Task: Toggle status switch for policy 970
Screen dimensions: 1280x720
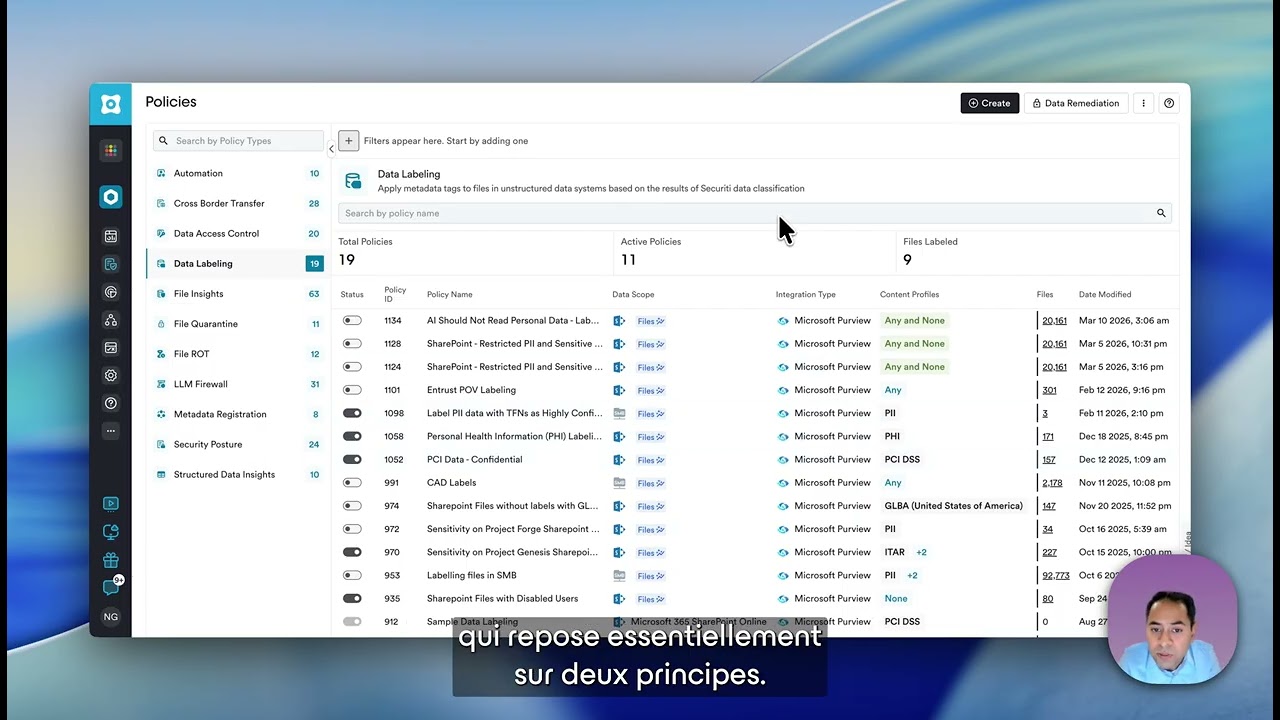Action: tap(351, 552)
